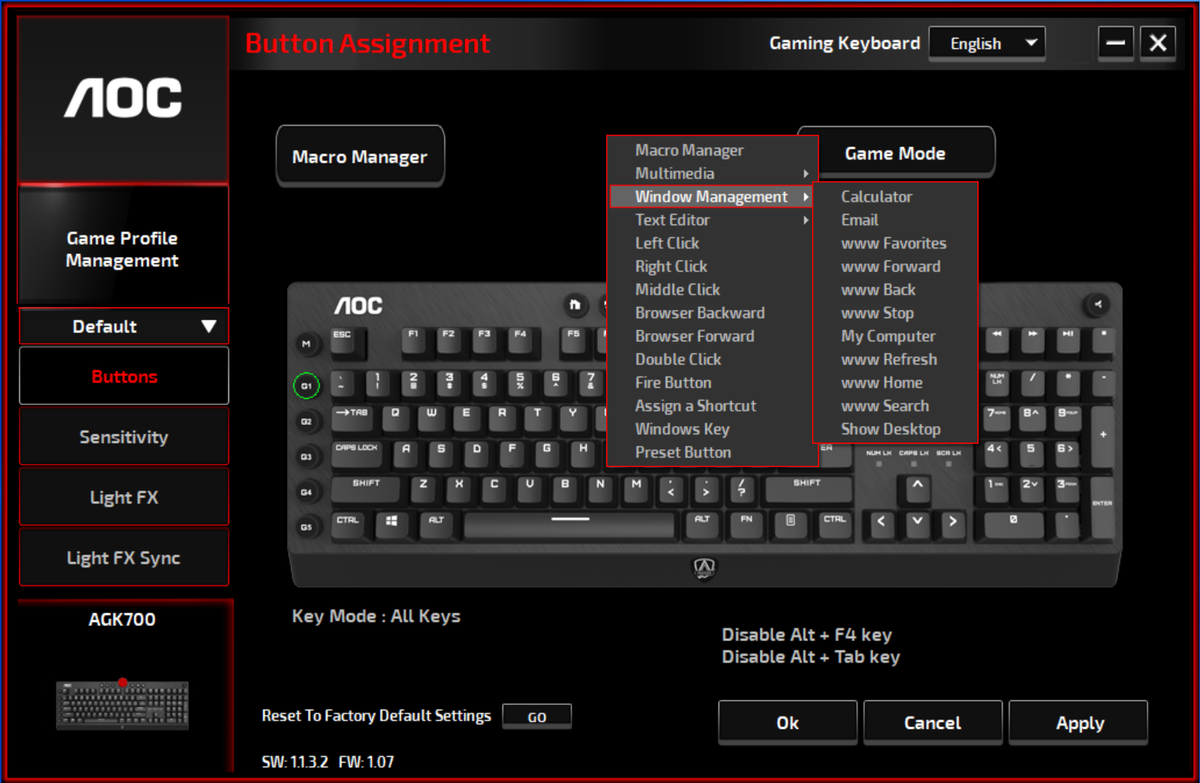Viewport: 1200px width, 783px height.
Task: Click the Key Mode : All Keys text
Action: tap(376, 616)
